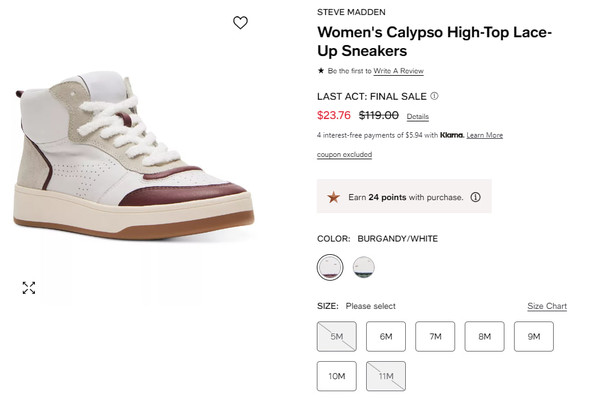Viewport: 600px width, 399px height.
Task: Add sneakers to favorites with heart icon
Action: pyautogui.click(x=240, y=23)
